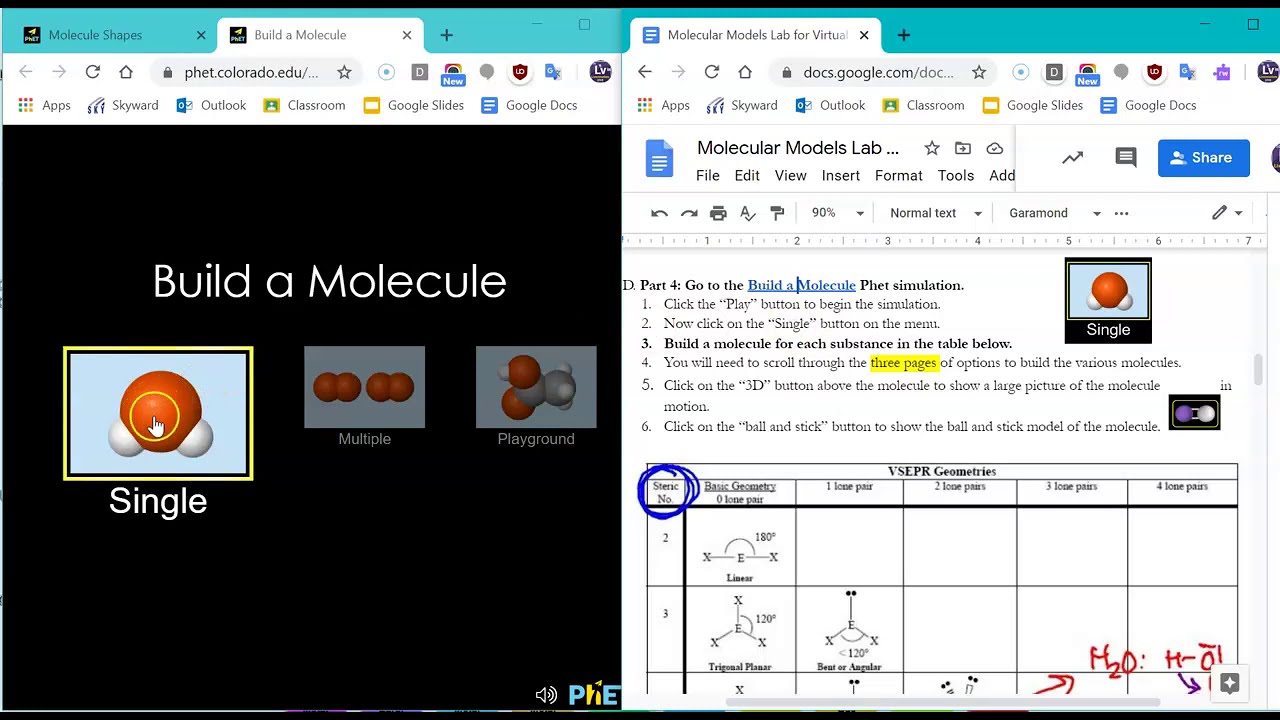Click the docs.google.com address bar
1280x720 pixels.
coord(880,72)
